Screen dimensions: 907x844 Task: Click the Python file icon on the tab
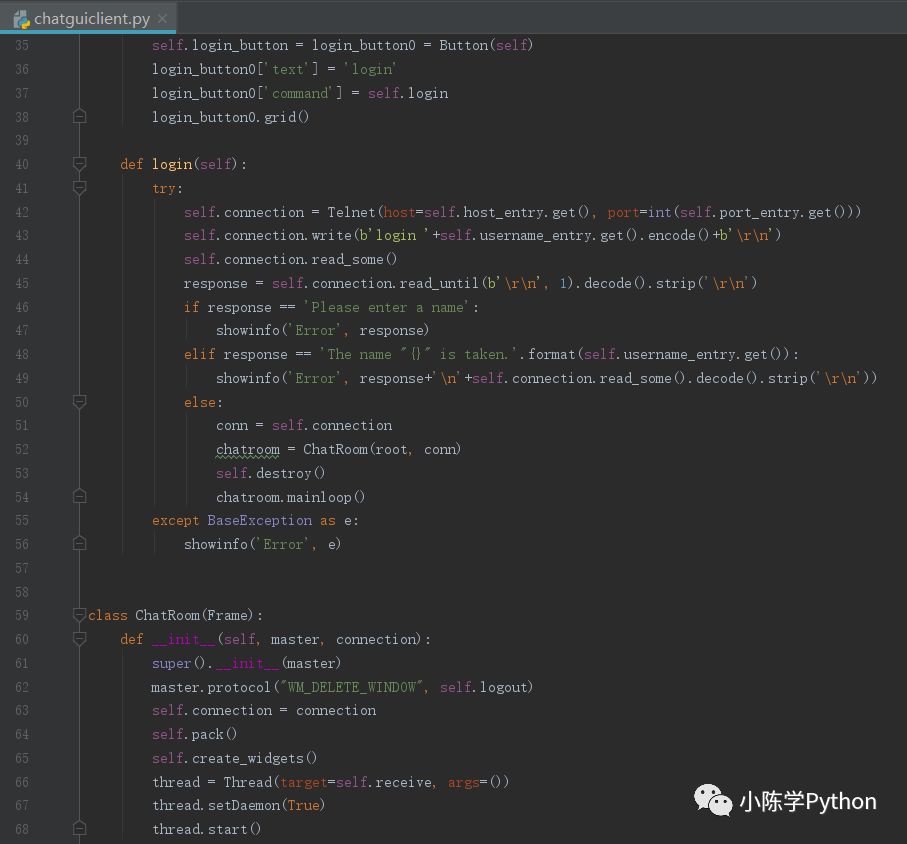tap(21, 19)
